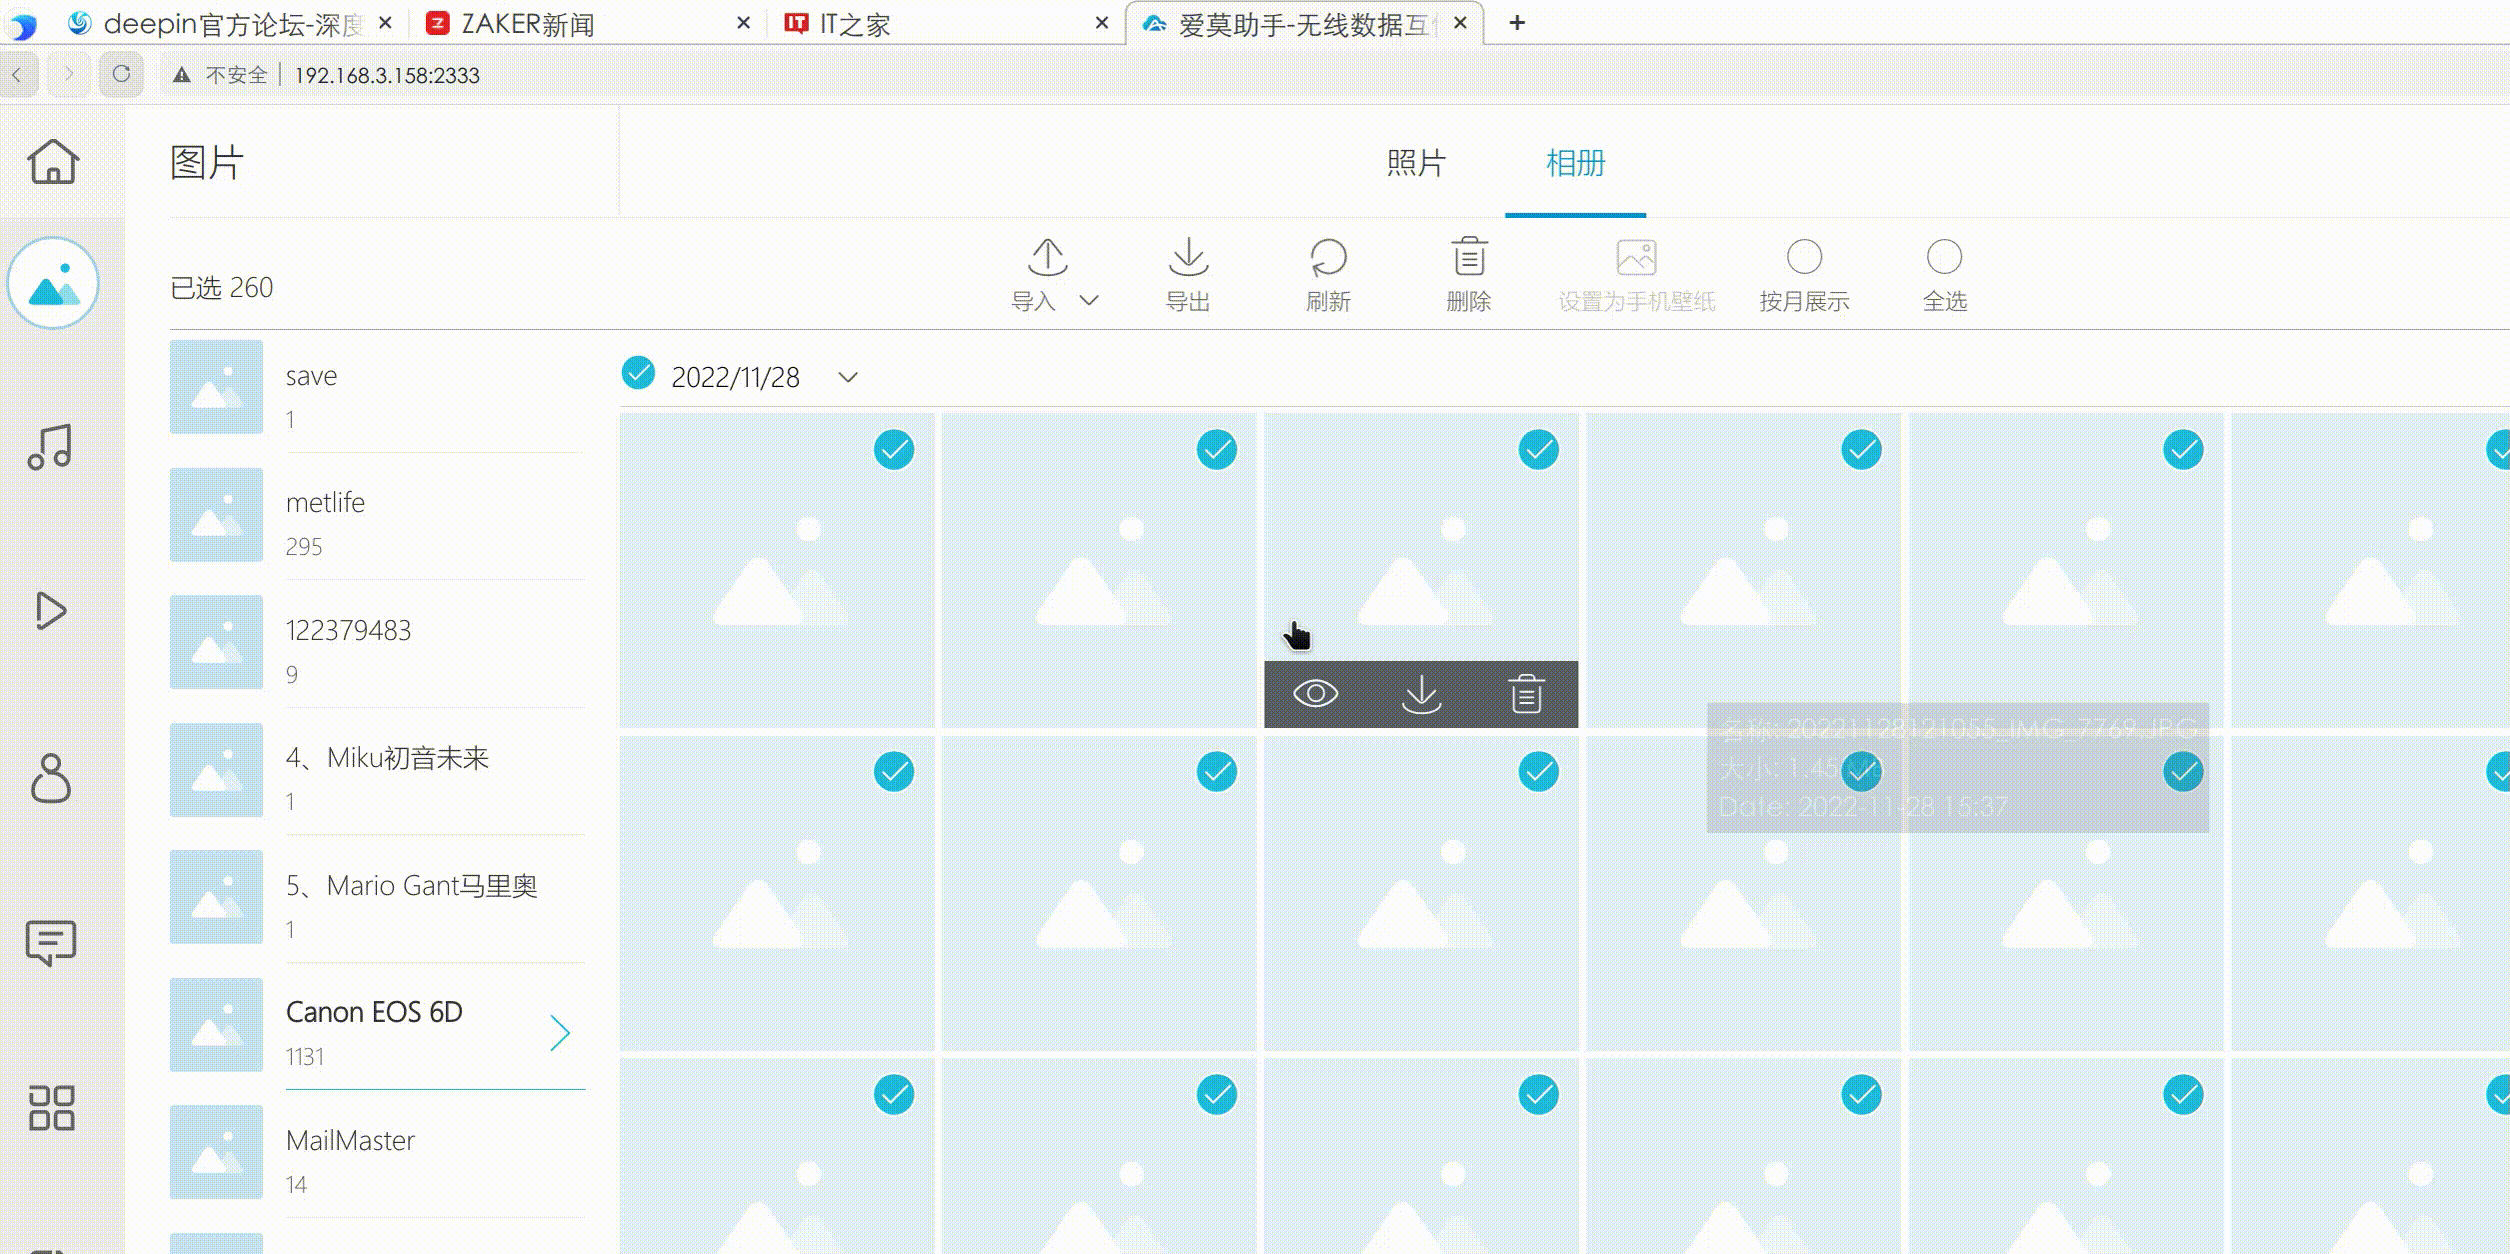Open the MailMaster album thumbnail

(215, 1152)
